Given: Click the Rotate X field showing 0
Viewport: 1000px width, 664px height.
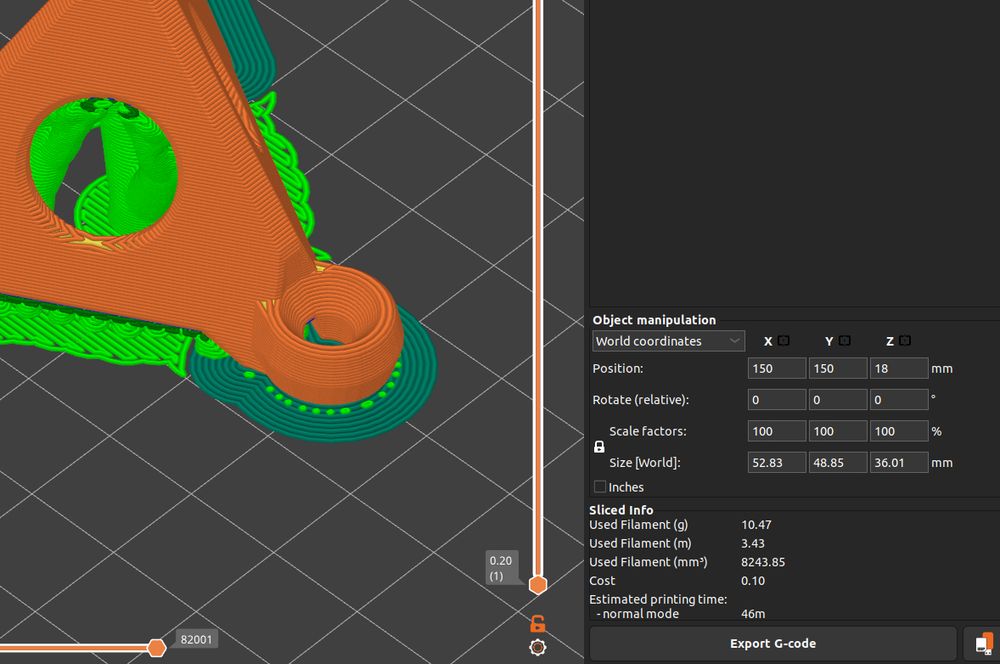Looking at the screenshot, I should [x=776, y=399].
